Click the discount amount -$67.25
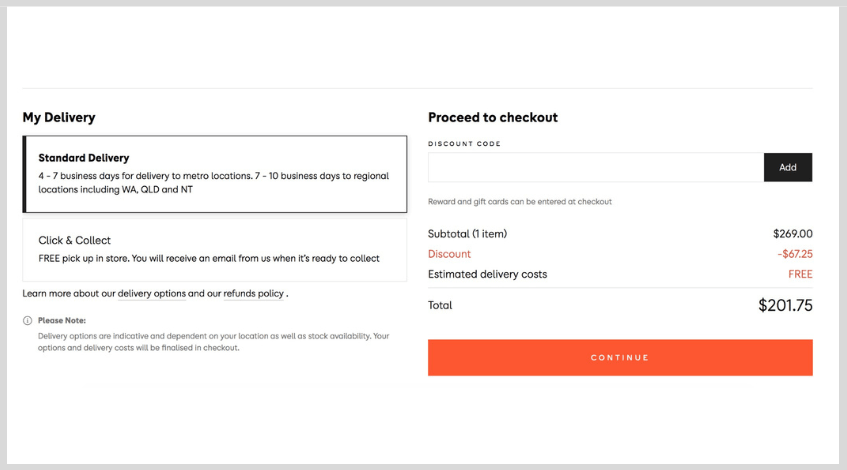Viewport: 847px width, 470px height. coord(795,254)
